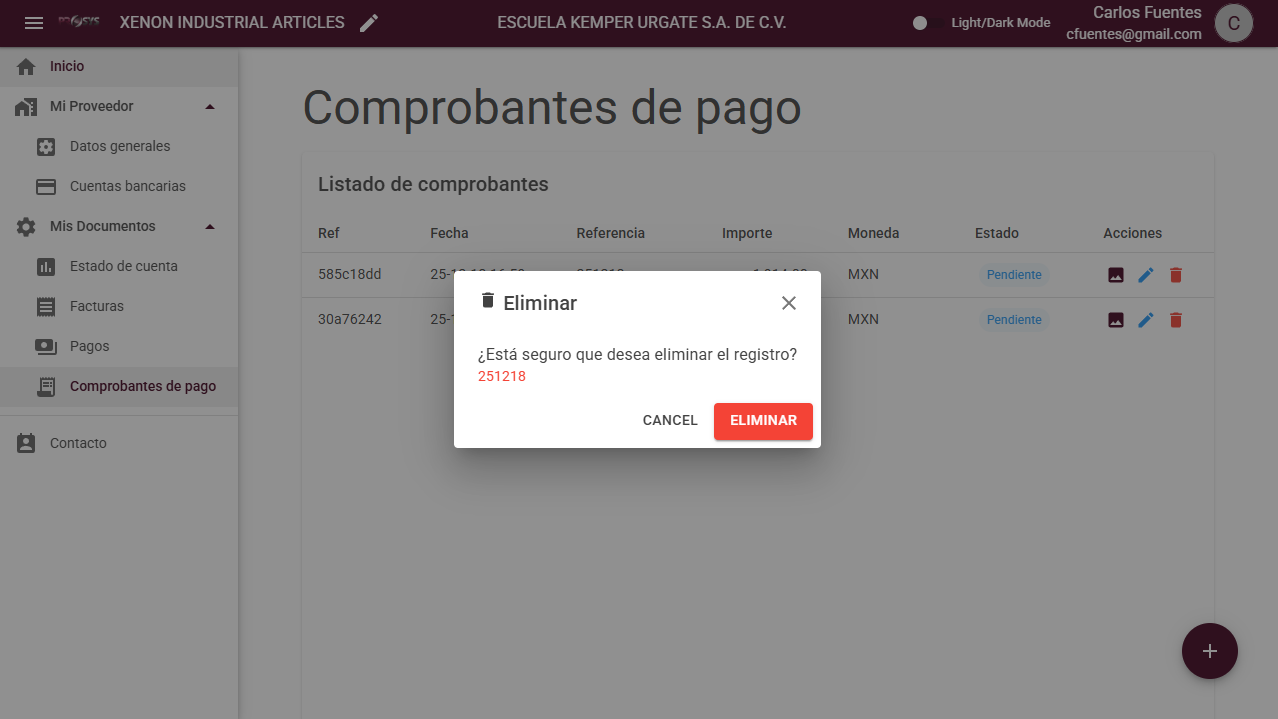The width and height of the screenshot is (1278, 719).
Task: Go to Inicio in sidebar
Action: (67, 66)
